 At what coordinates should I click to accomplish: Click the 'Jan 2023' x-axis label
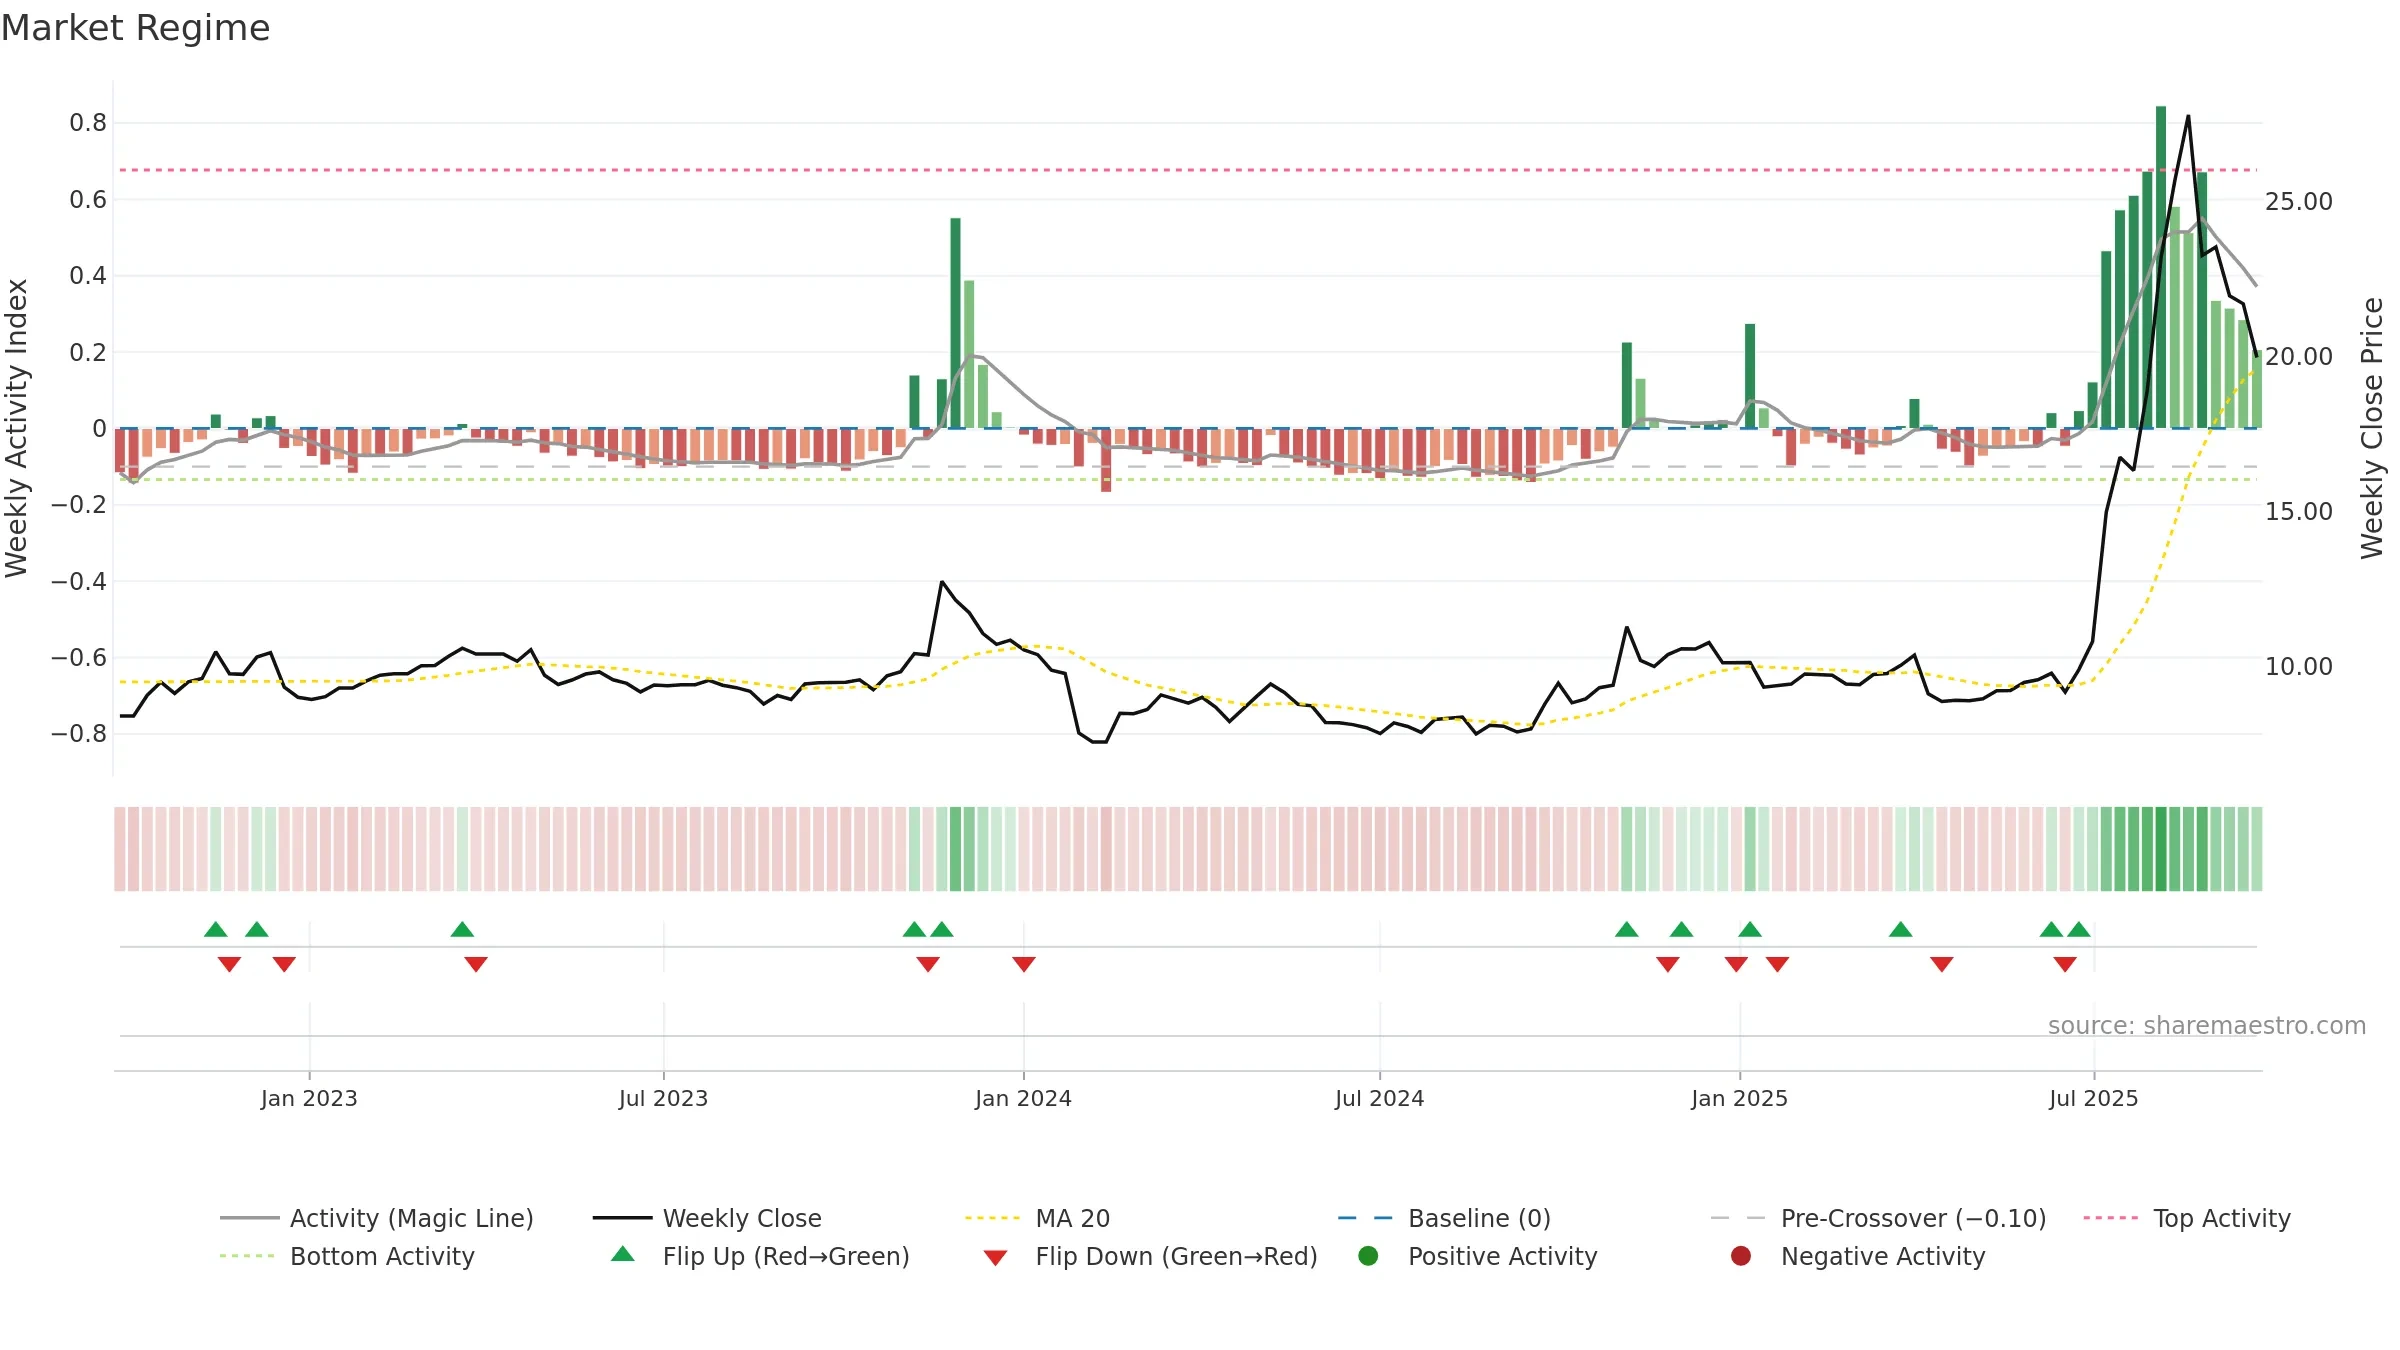tap(309, 1099)
